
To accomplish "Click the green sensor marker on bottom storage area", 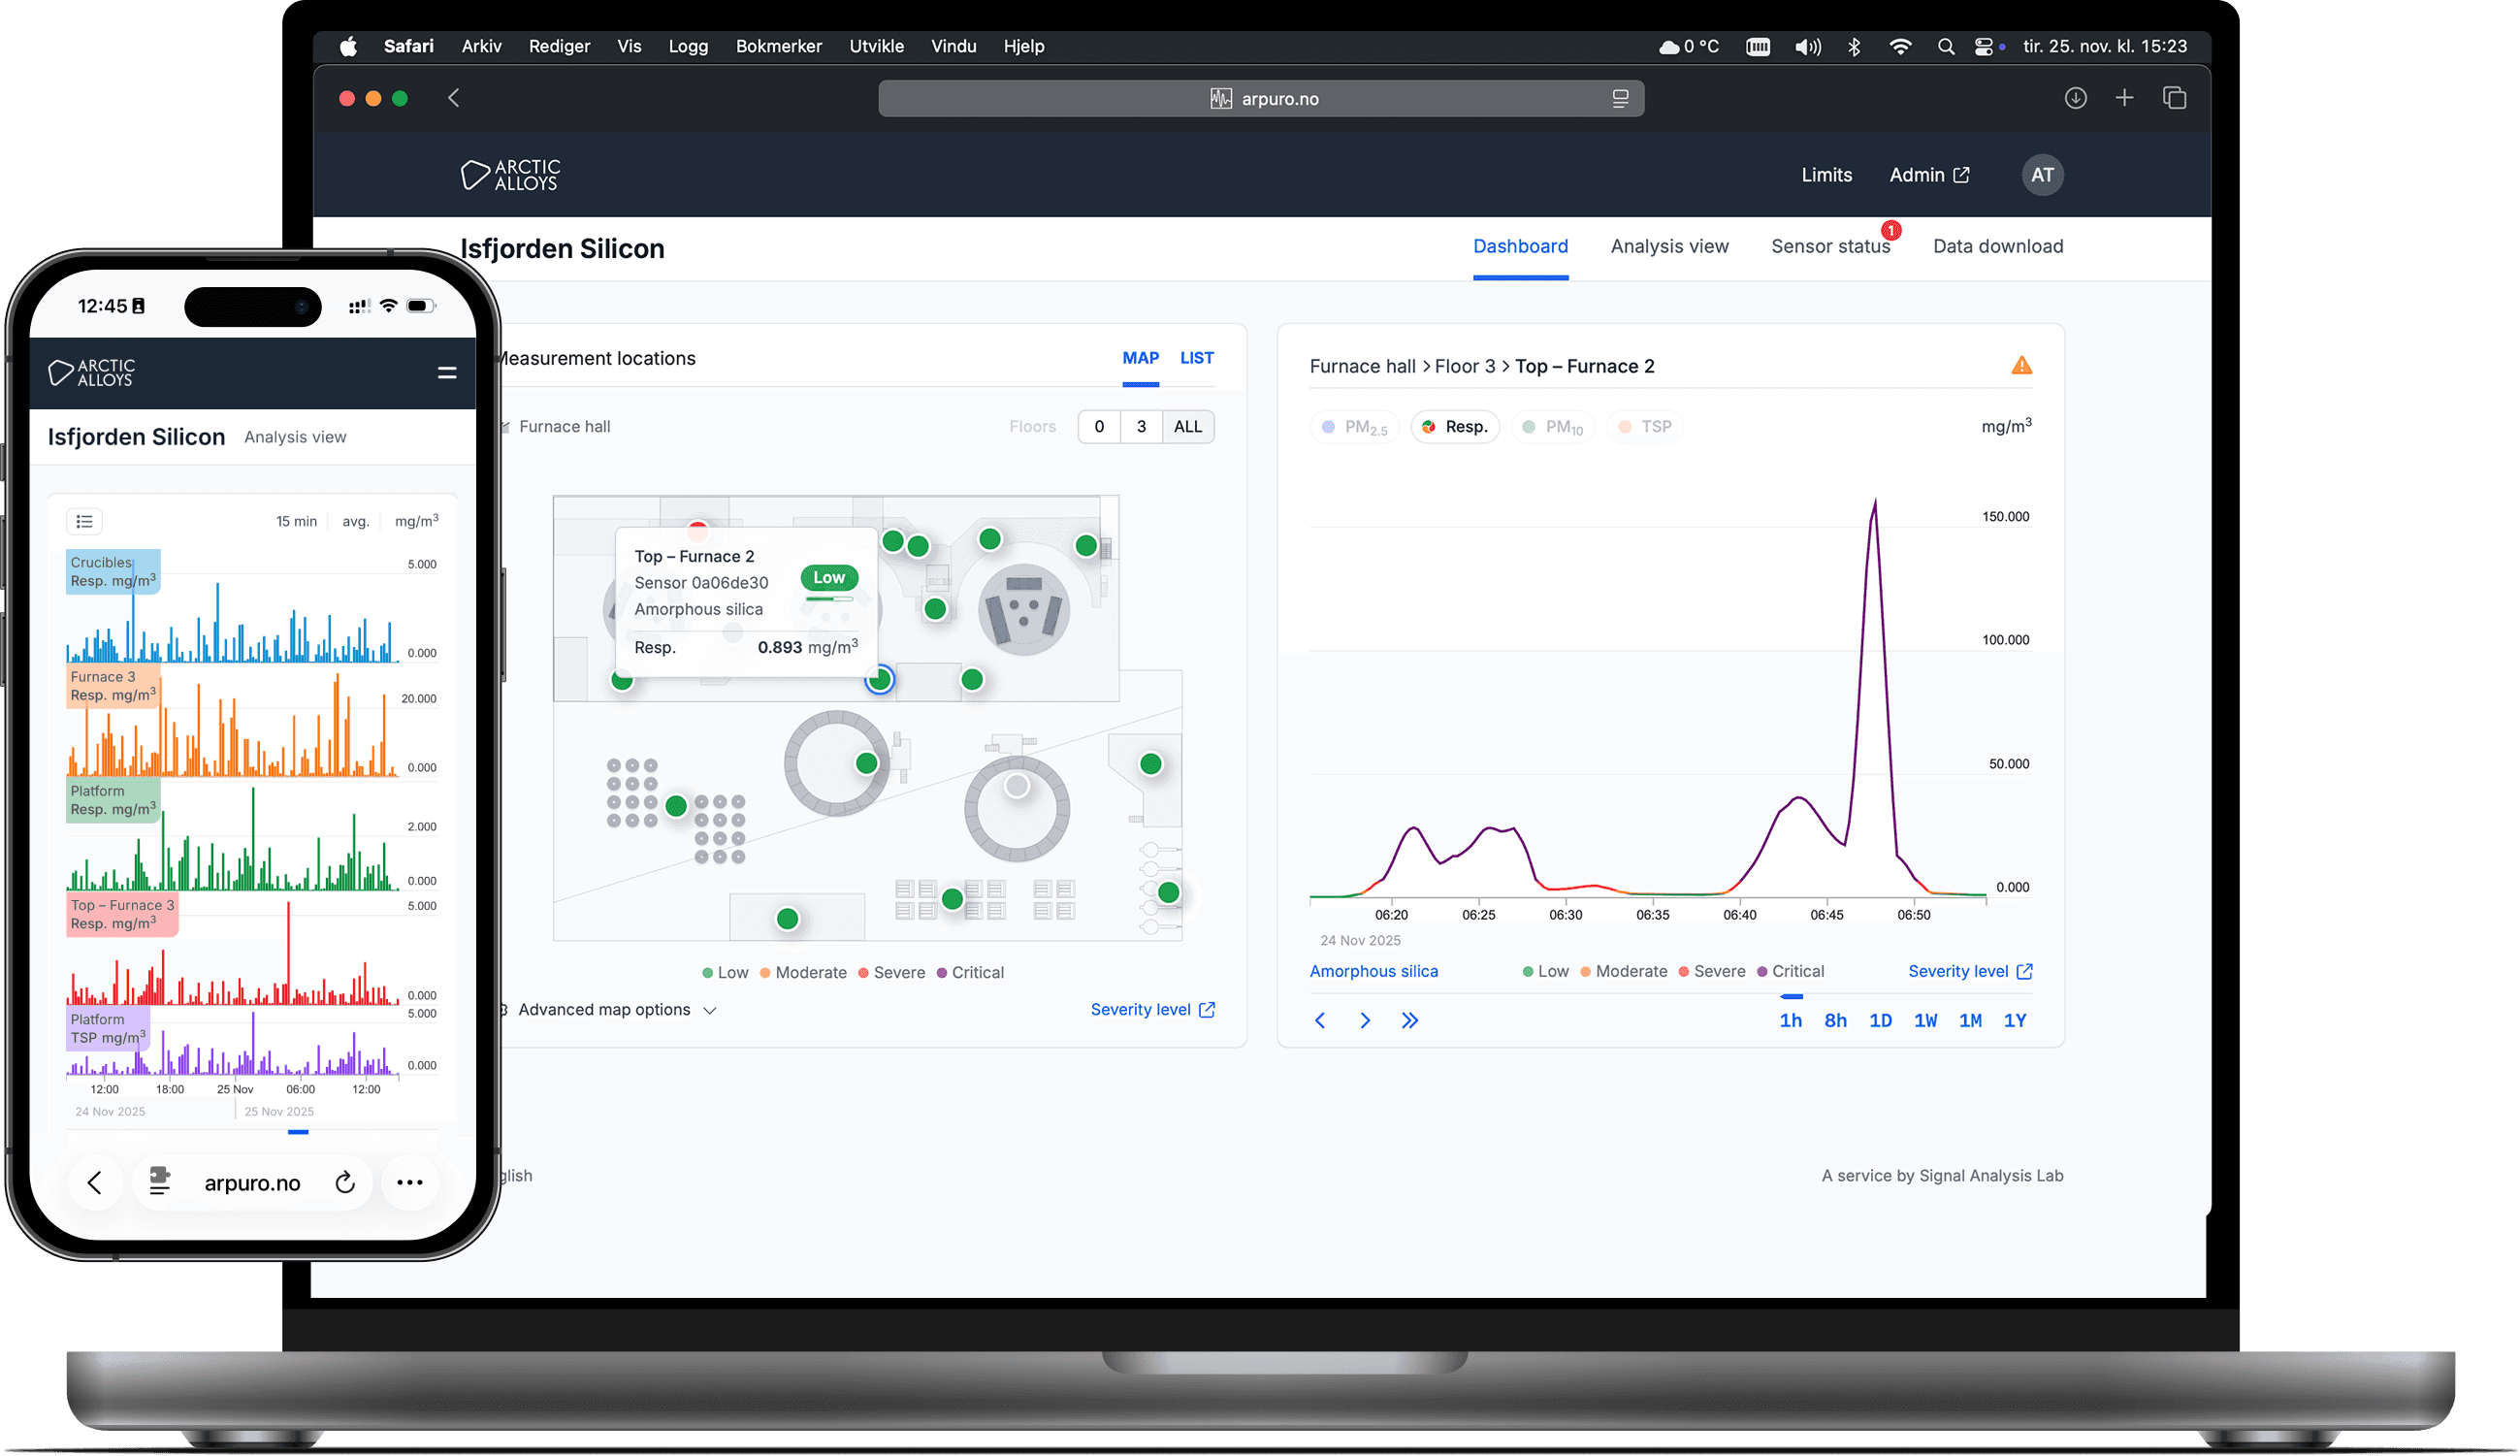I will coord(788,918).
